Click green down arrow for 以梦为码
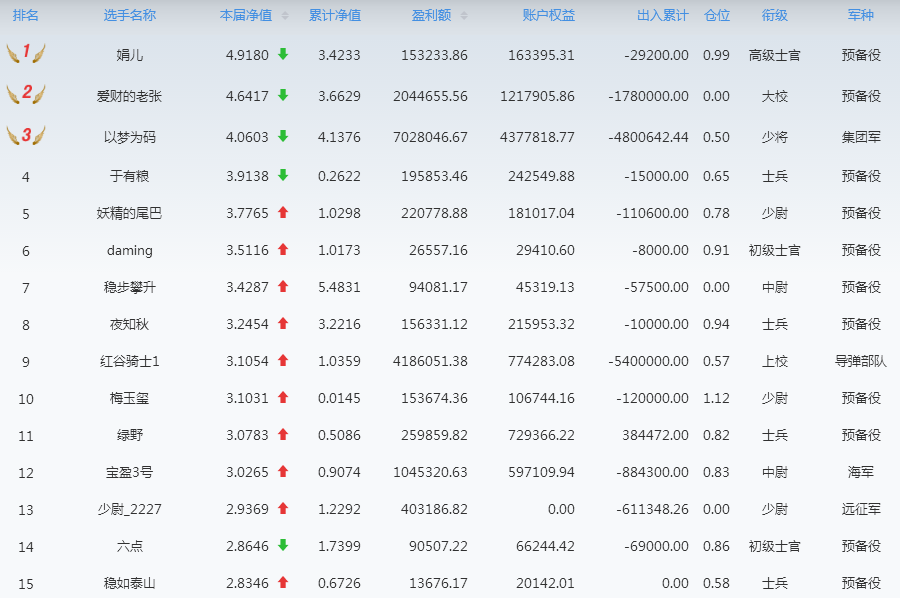 pos(283,136)
